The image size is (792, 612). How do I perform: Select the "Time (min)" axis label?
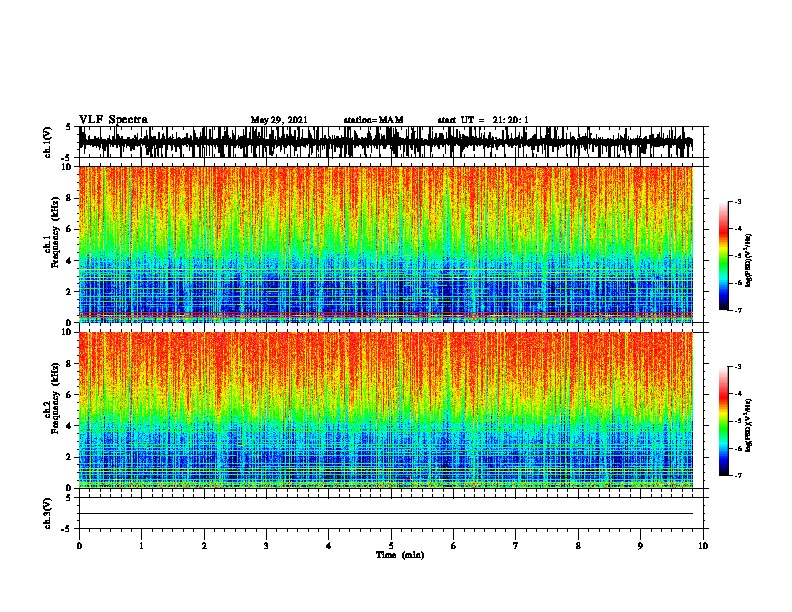click(x=400, y=555)
